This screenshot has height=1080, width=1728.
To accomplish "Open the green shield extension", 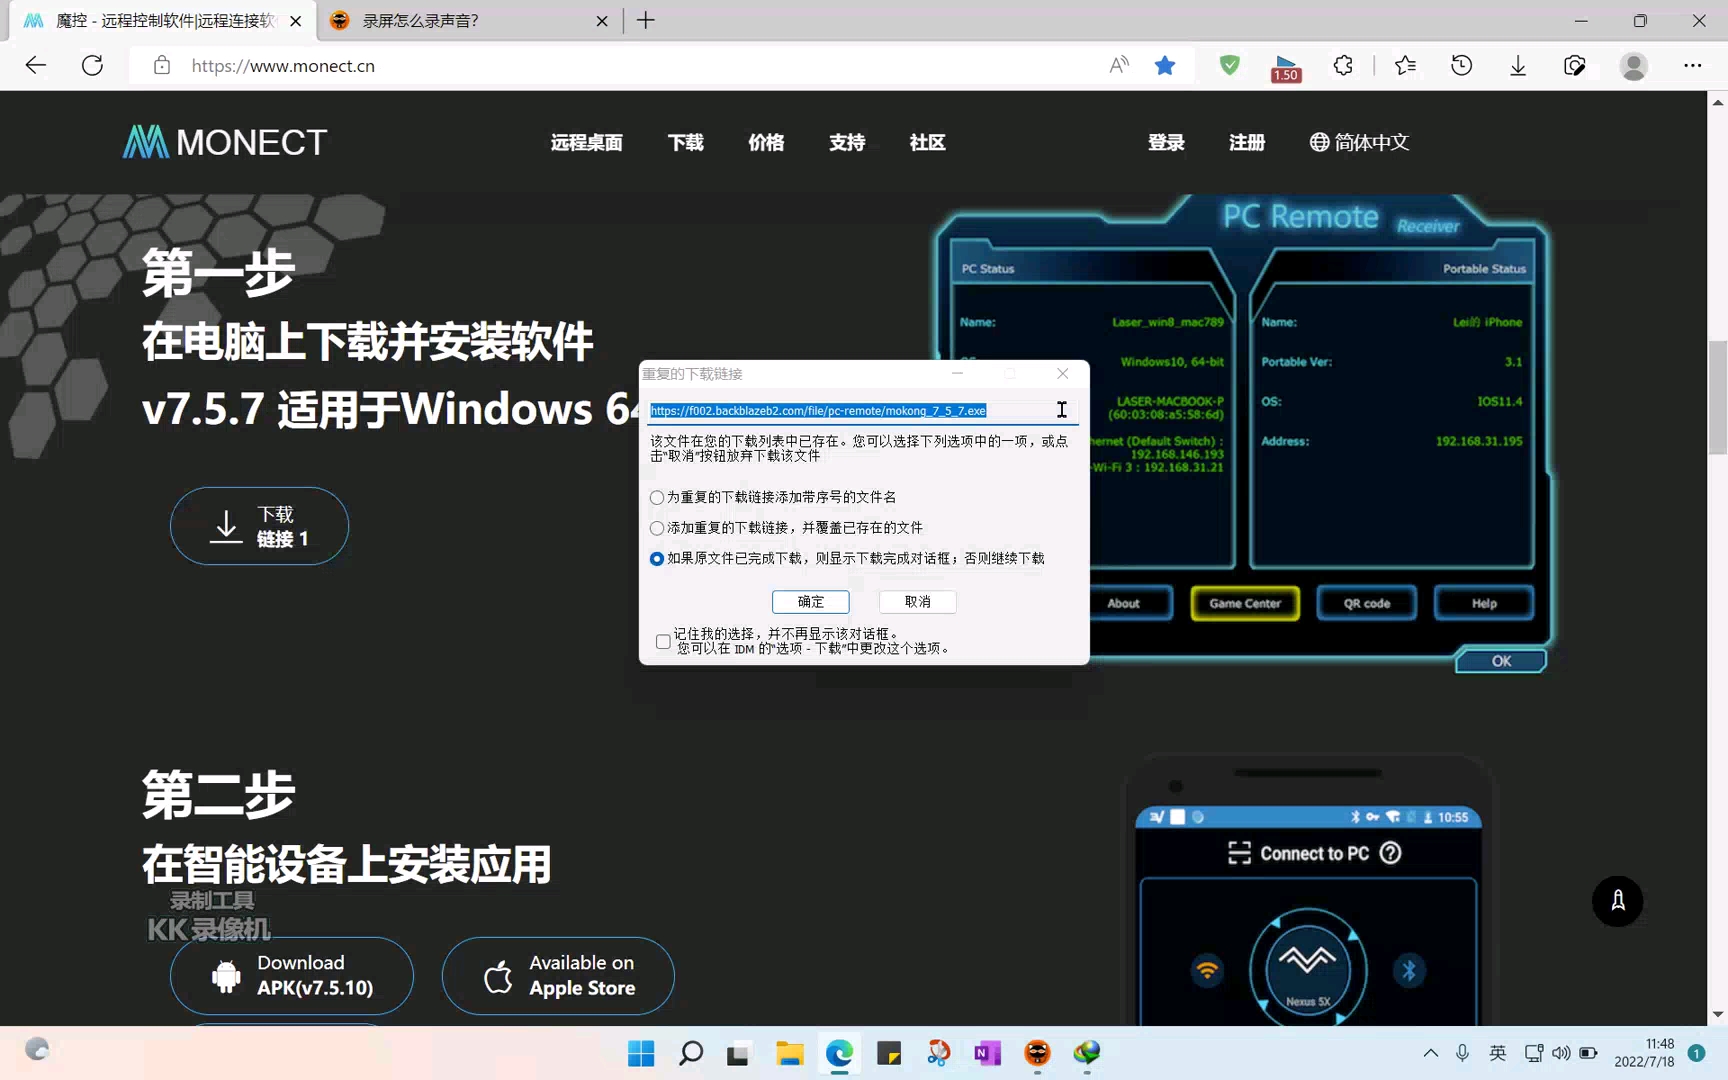I will pyautogui.click(x=1230, y=66).
